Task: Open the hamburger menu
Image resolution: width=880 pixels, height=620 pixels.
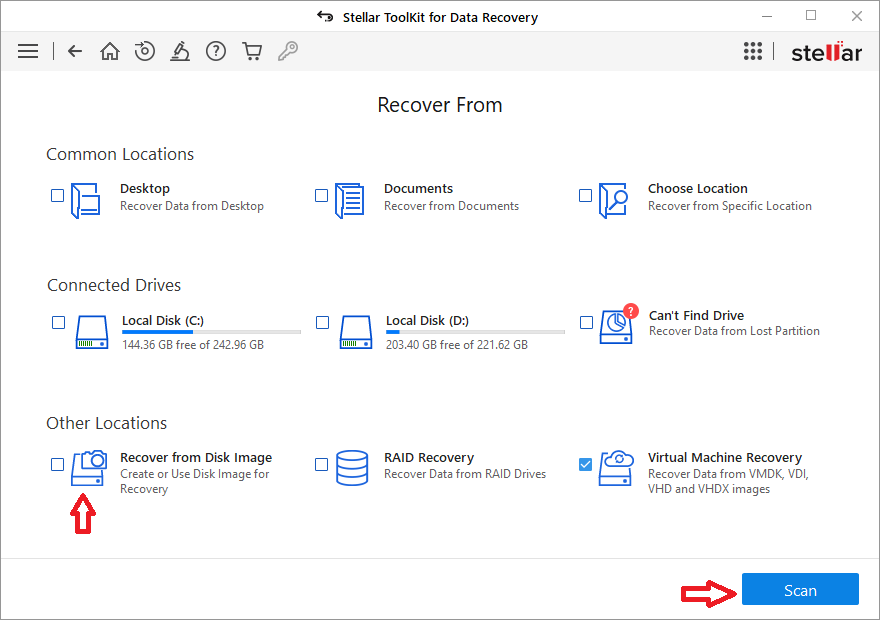Action: (28, 51)
